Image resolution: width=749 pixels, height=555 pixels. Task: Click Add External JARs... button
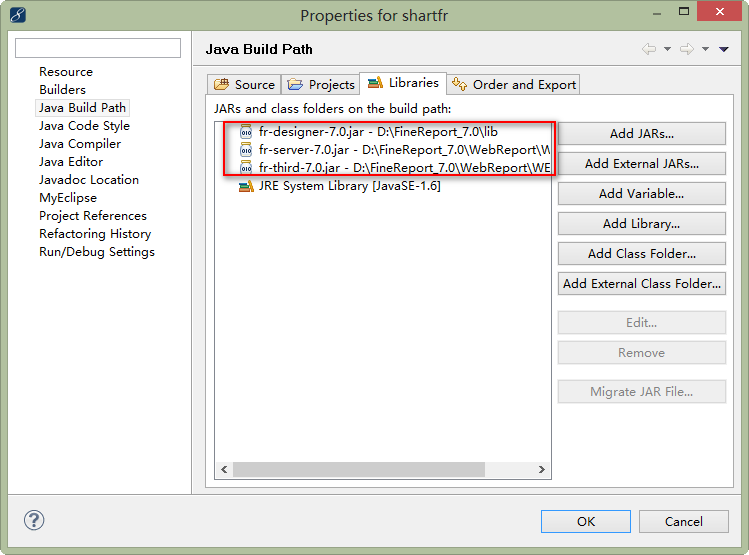coord(642,164)
